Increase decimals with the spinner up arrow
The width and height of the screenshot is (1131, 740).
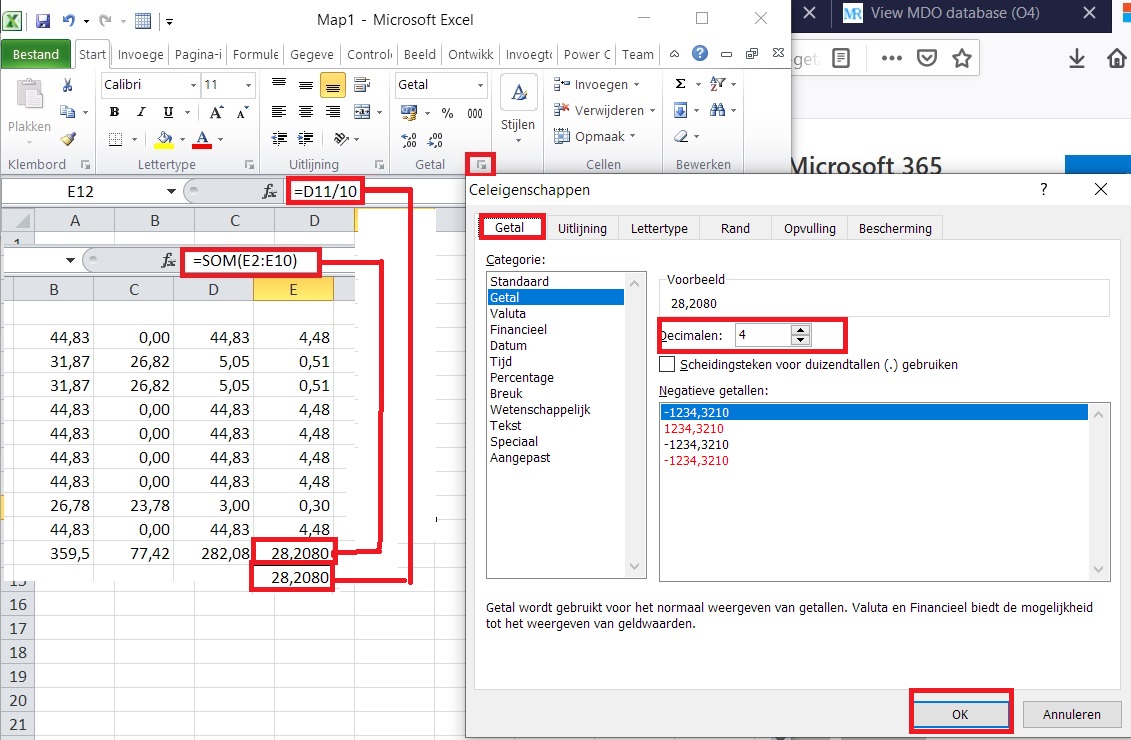tap(799, 329)
